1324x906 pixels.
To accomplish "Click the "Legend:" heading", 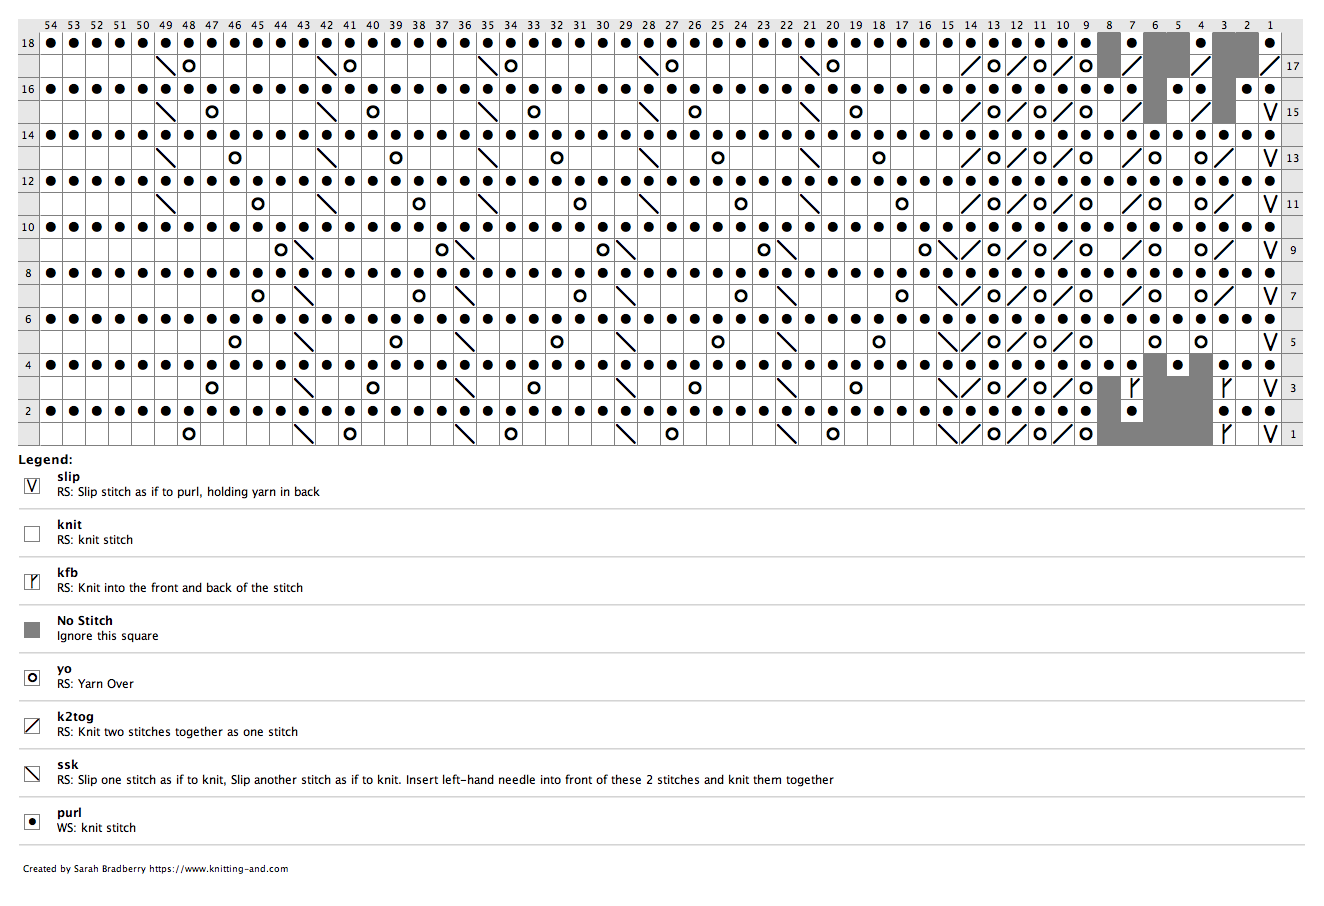I will (45, 459).
